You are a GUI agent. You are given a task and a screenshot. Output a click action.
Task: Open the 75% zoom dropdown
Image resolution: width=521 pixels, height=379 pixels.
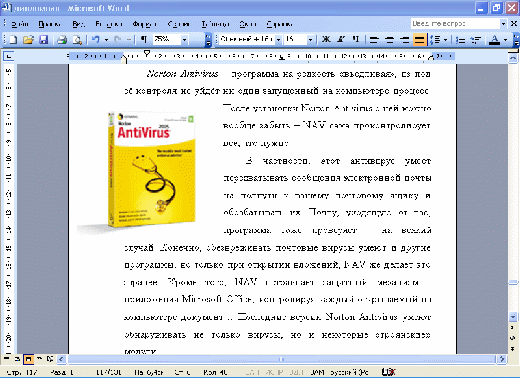click(x=184, y=40)
